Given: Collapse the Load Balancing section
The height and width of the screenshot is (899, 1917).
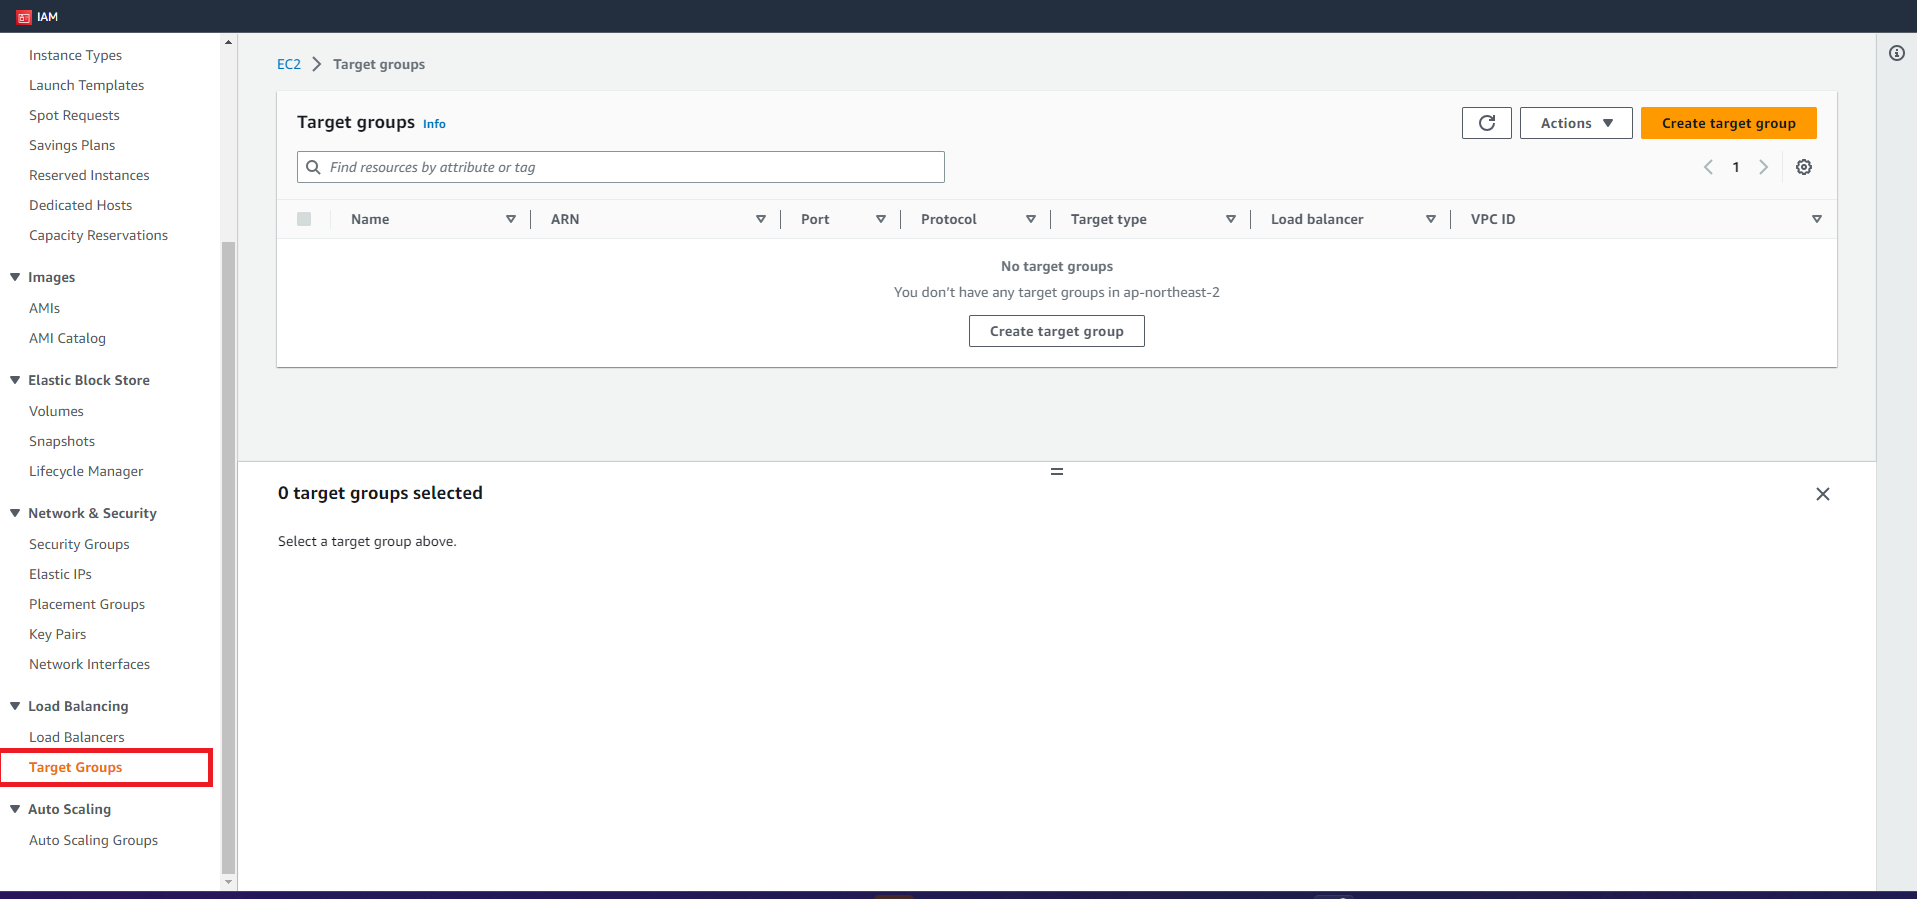Looking at the screenshot, I should tap(15, 706).
